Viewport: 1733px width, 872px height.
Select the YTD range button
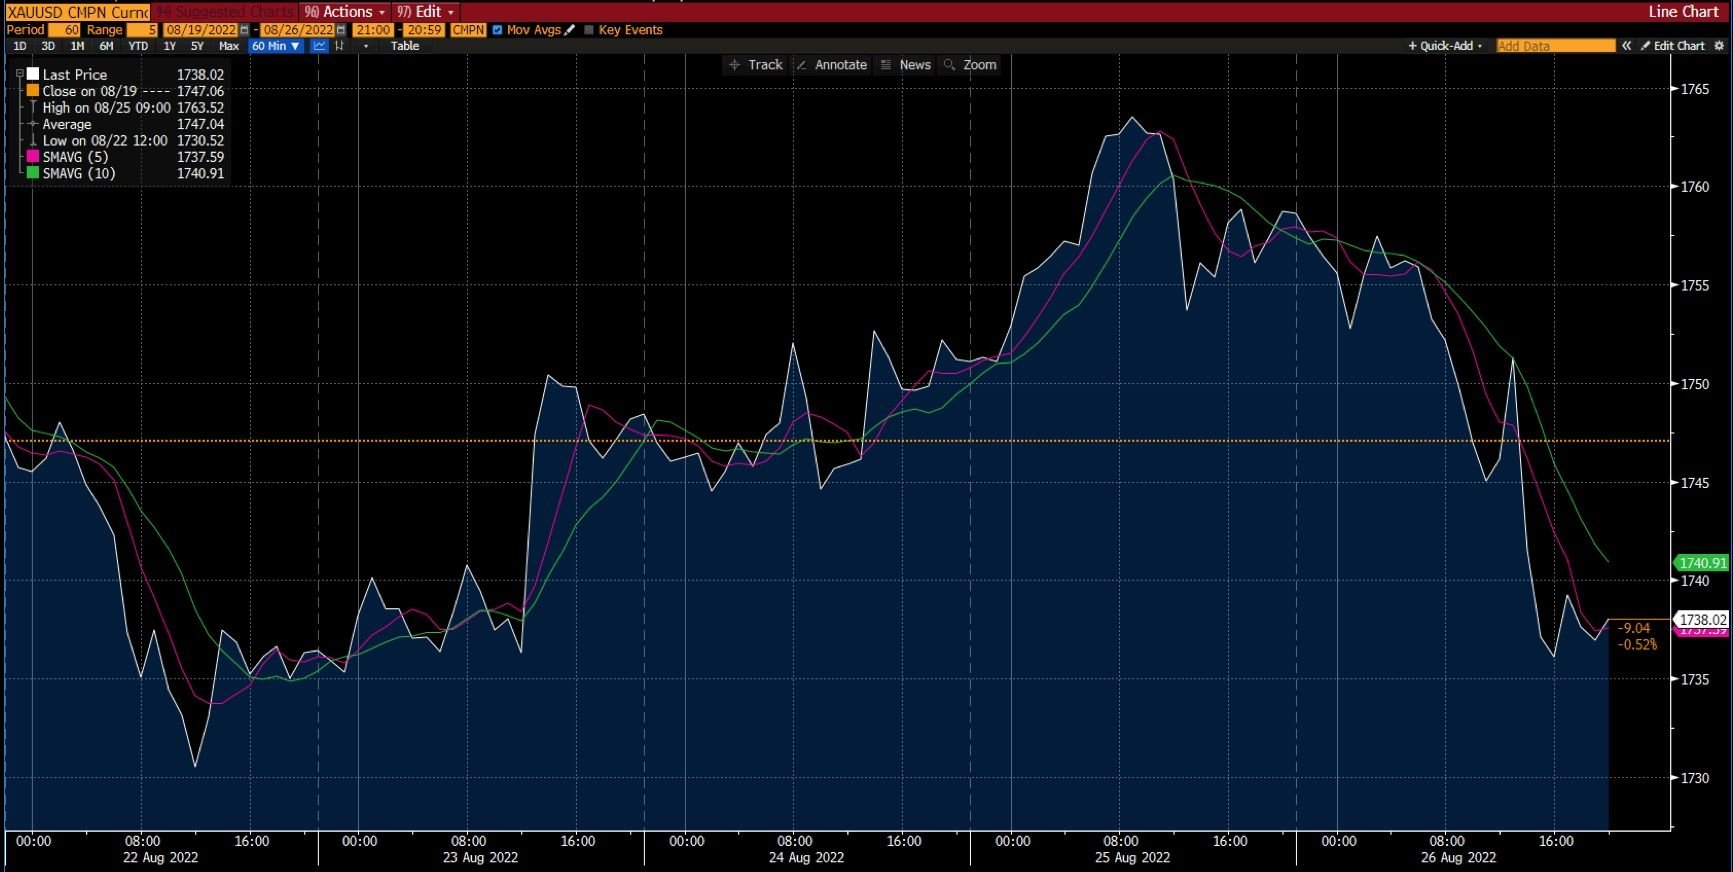138,46
